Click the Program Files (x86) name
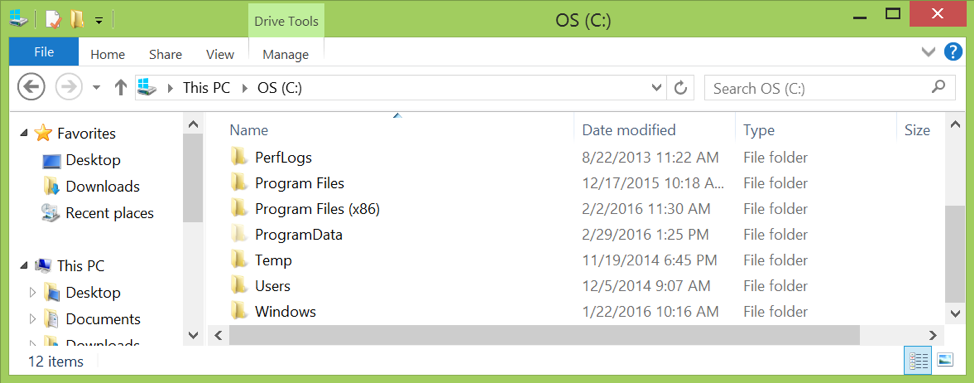 317,209
